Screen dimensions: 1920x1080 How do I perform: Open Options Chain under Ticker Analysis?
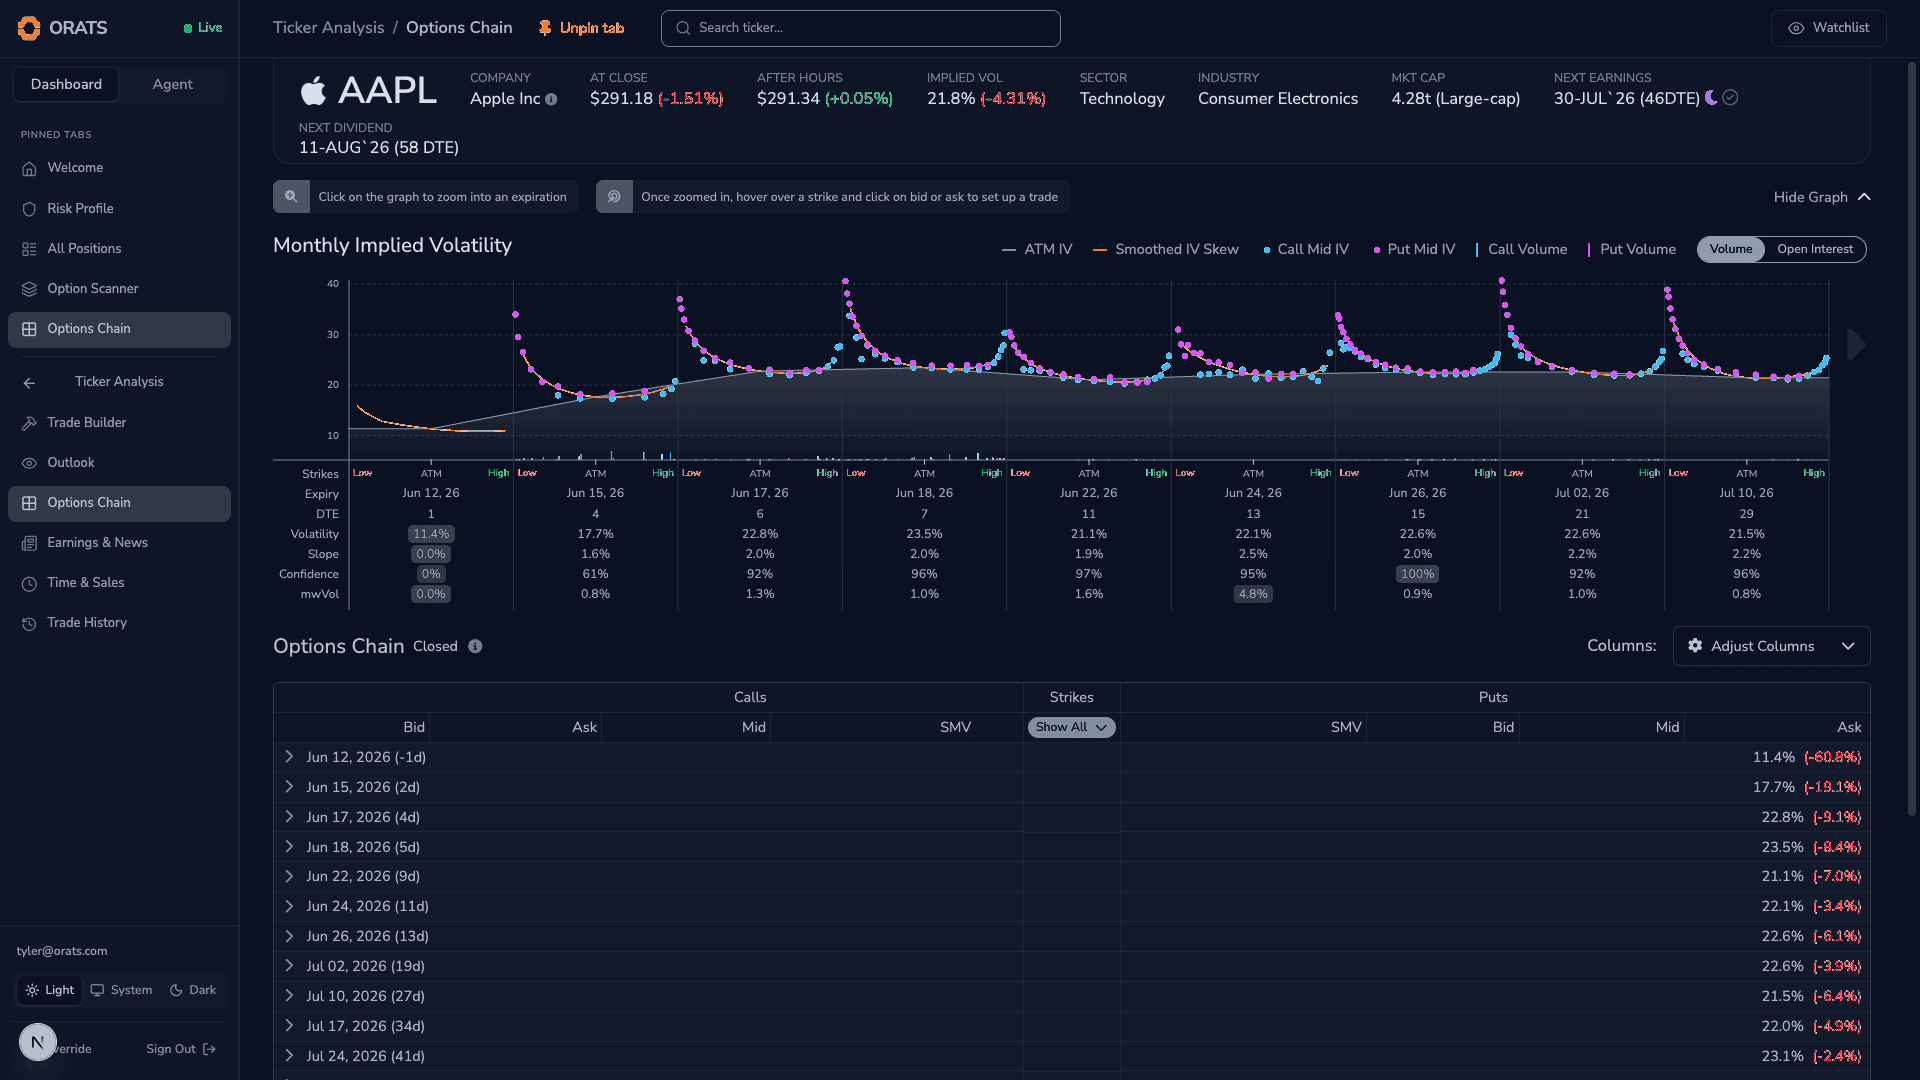[119, 503]
